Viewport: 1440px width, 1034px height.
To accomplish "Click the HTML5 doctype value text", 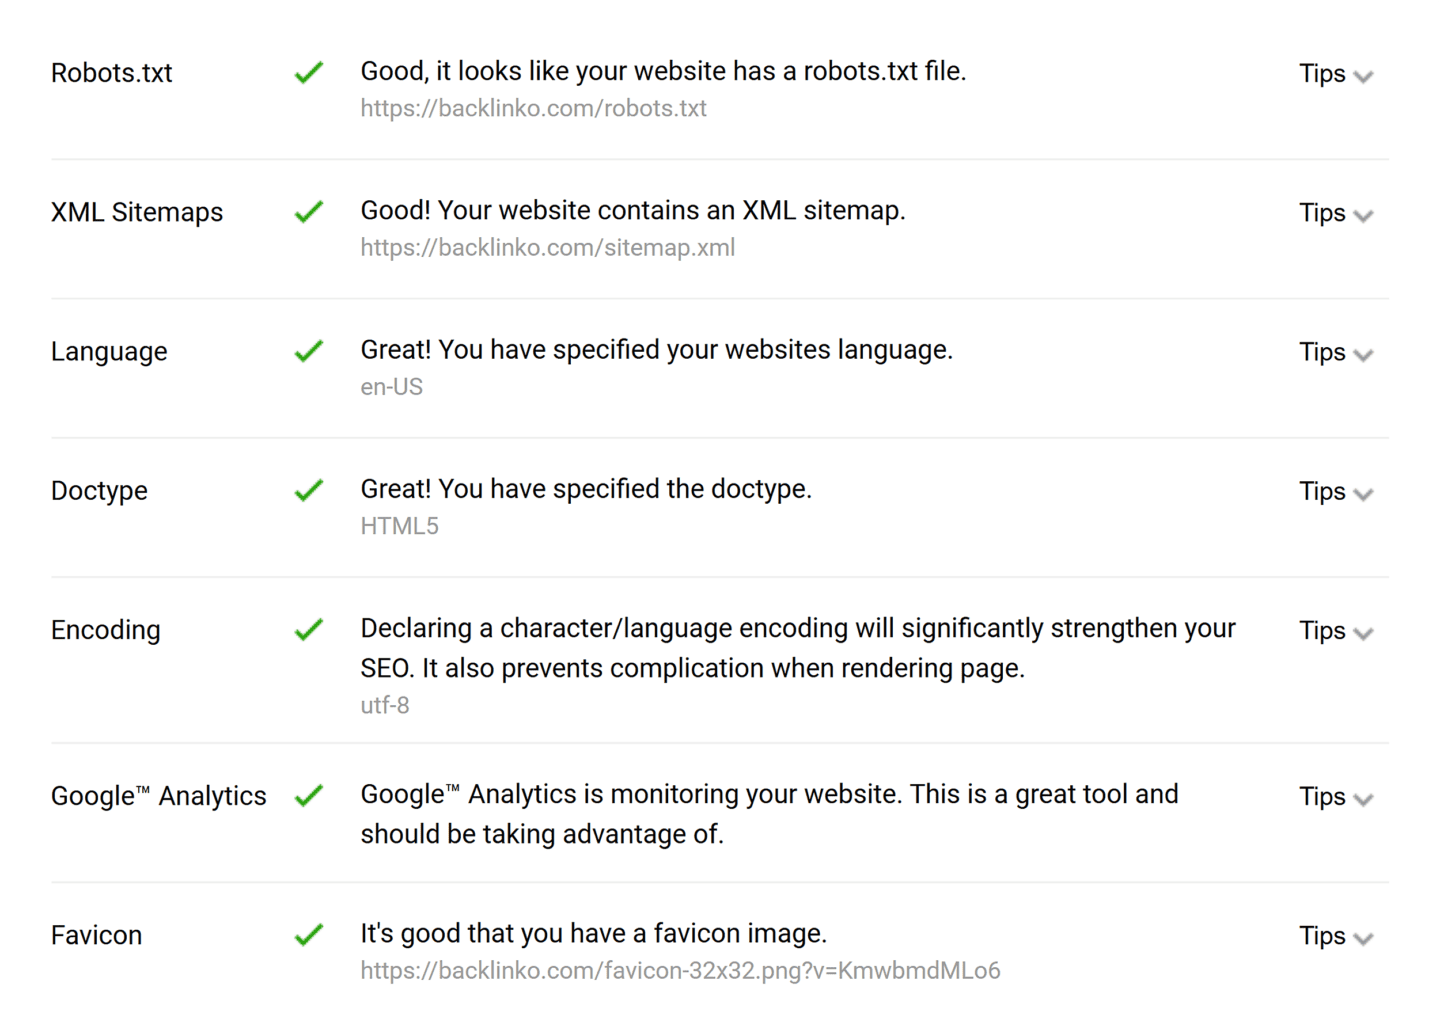I will [399, 525].
